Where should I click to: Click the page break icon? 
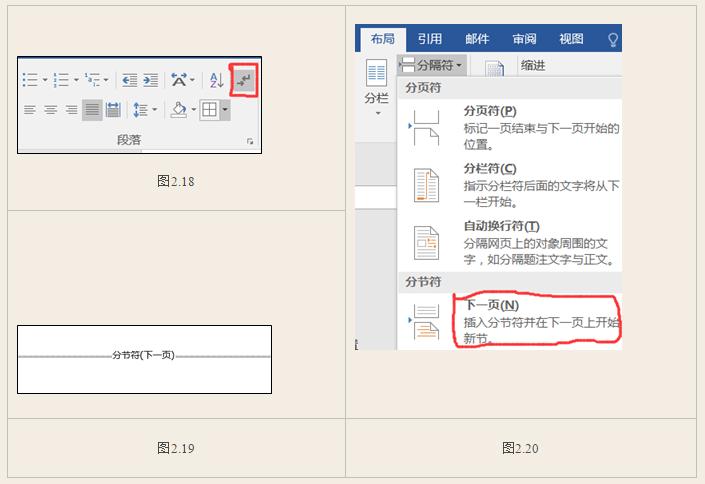tap(426, 128)
